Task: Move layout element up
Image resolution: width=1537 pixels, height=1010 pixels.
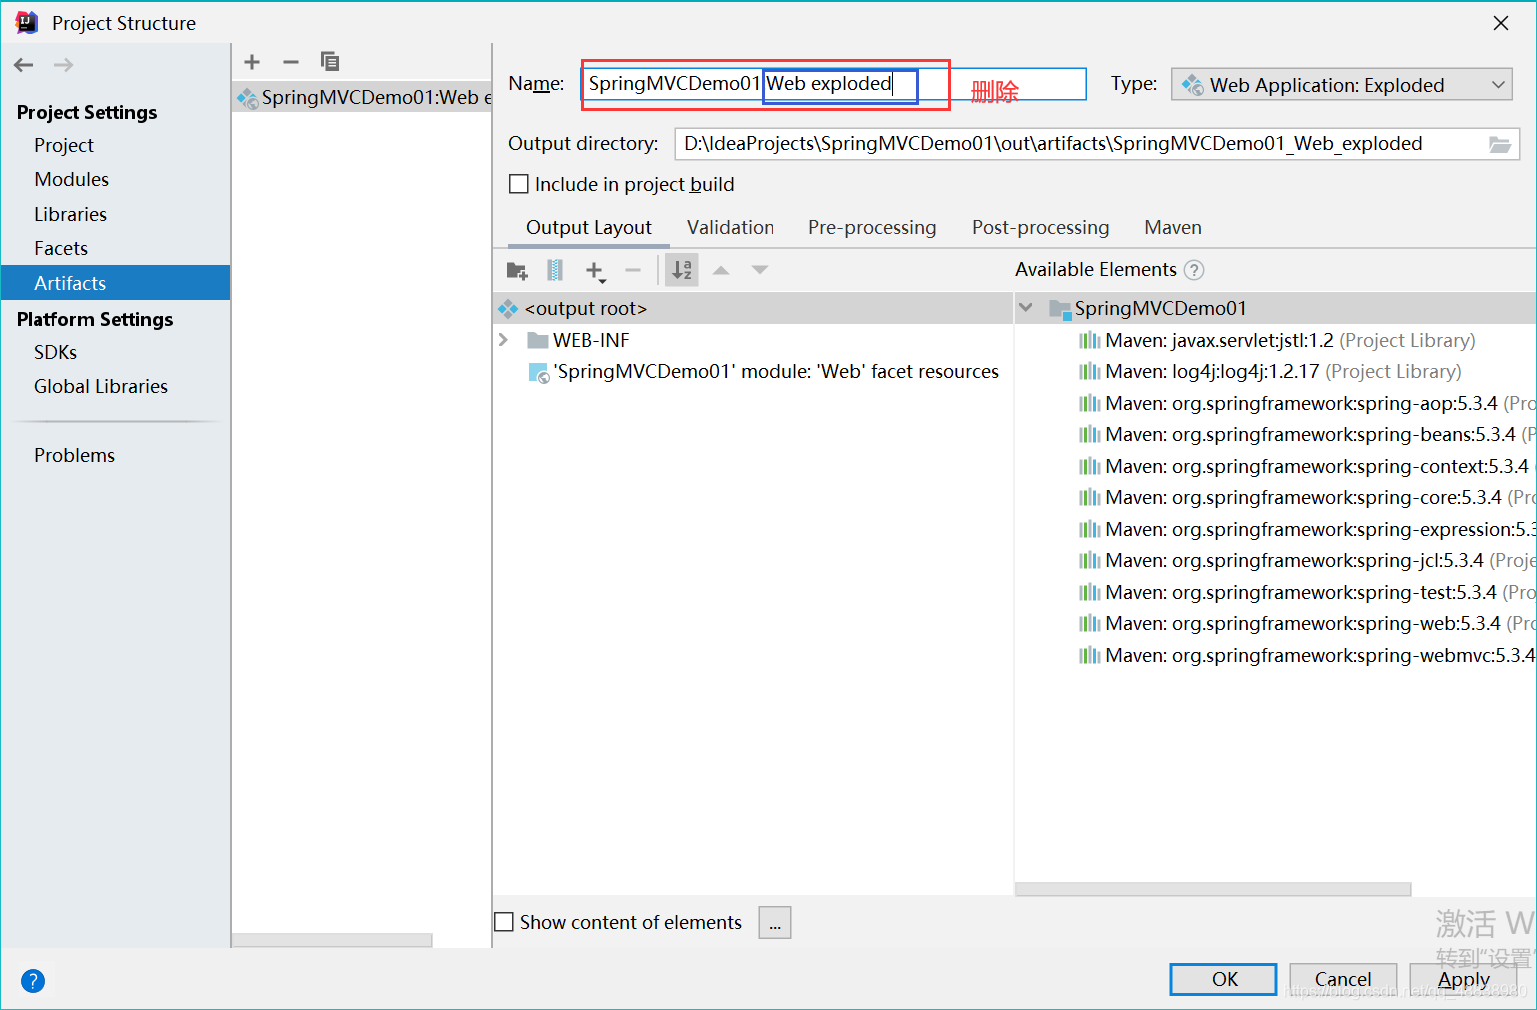Action: coord(721,270)
